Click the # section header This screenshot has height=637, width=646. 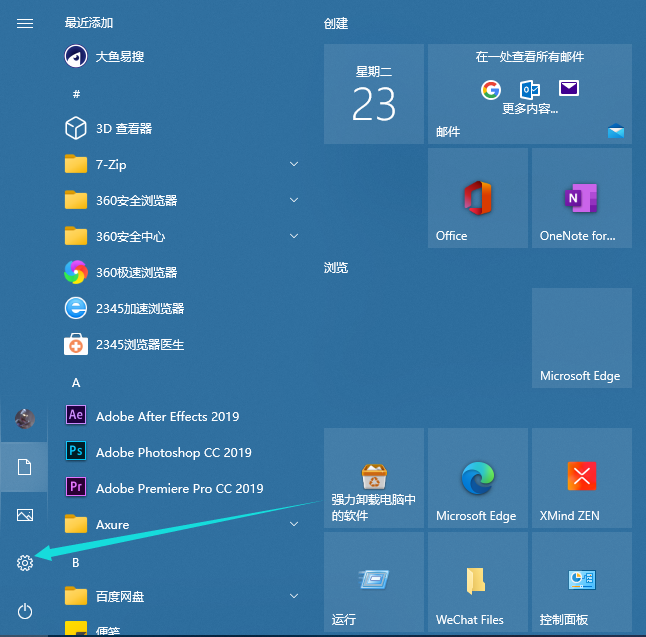click(x=76, y=94)
